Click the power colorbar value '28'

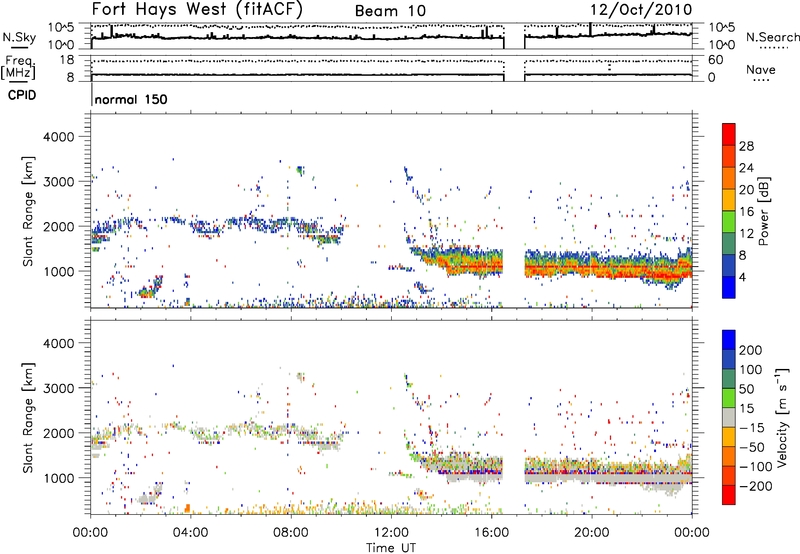click(746, 146)
